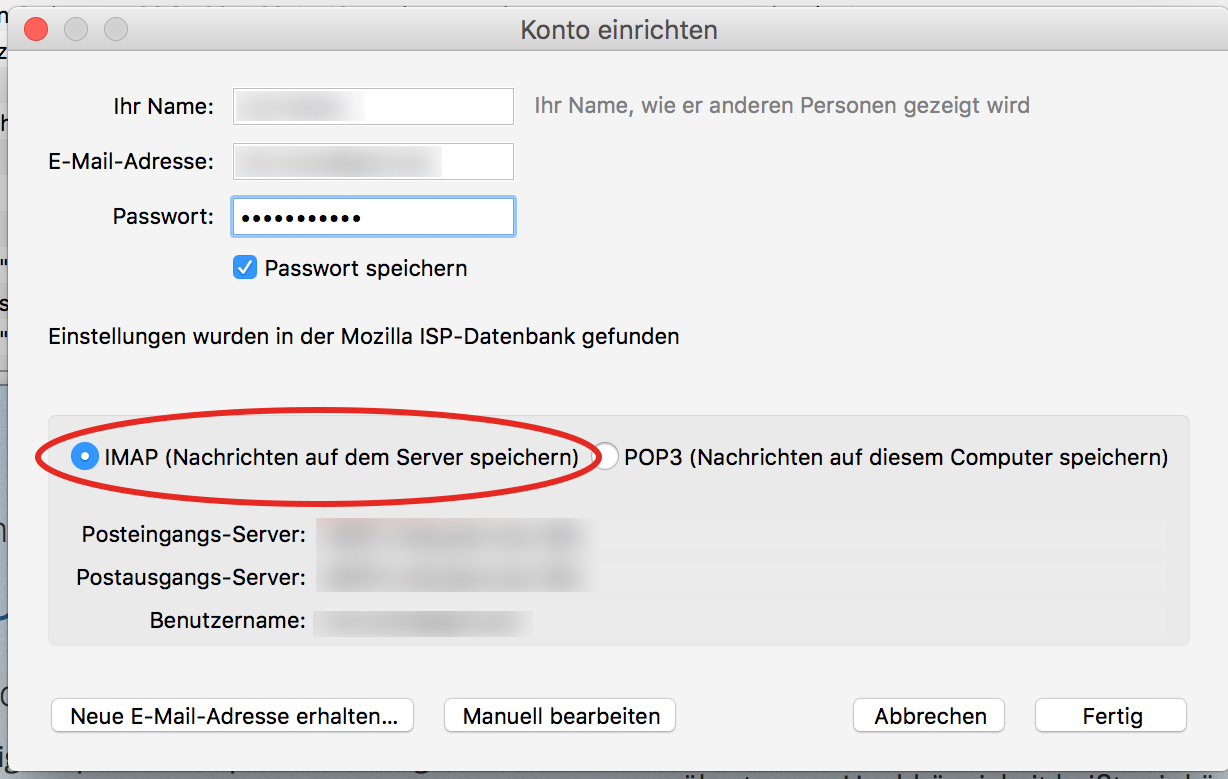Click the E-Mail-Adresse label text
The height and width of the screenshot is (779, 1228).
(131, 161)
